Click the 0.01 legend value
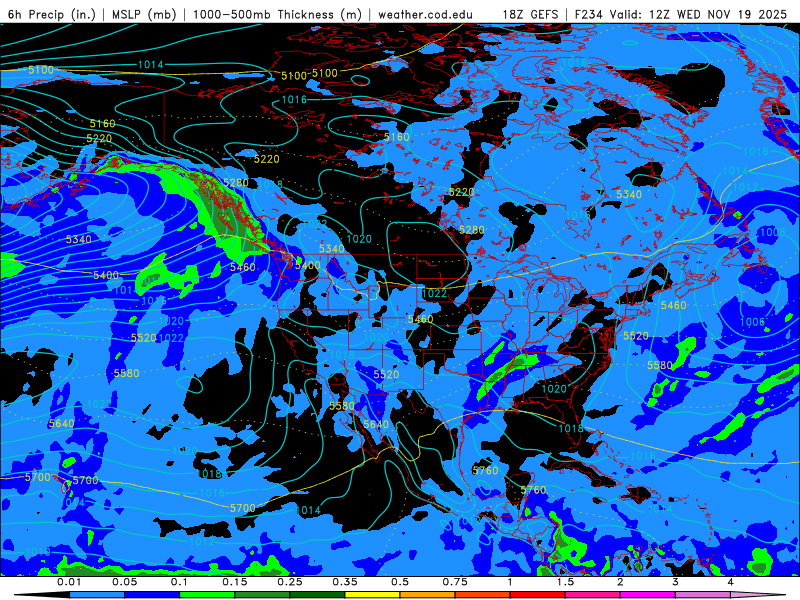800x600 pixels. click(69, 582)
